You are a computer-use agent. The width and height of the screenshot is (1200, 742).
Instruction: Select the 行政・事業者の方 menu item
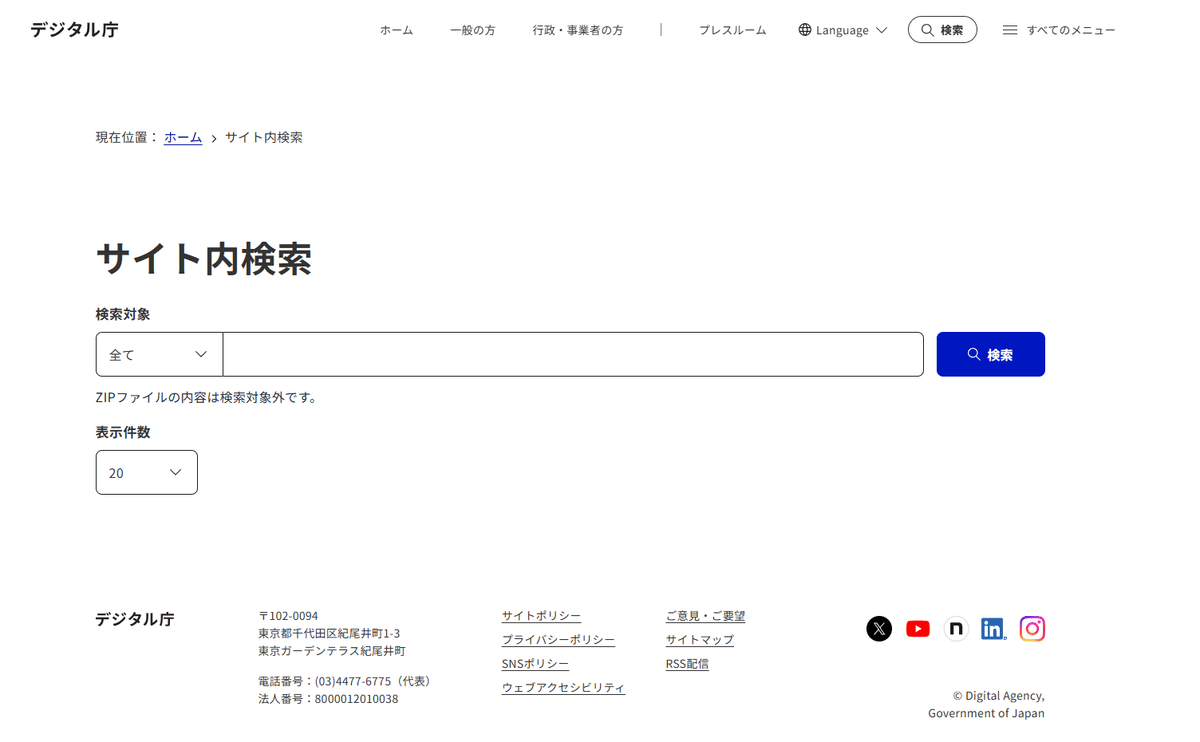click(x=578, y=30)
